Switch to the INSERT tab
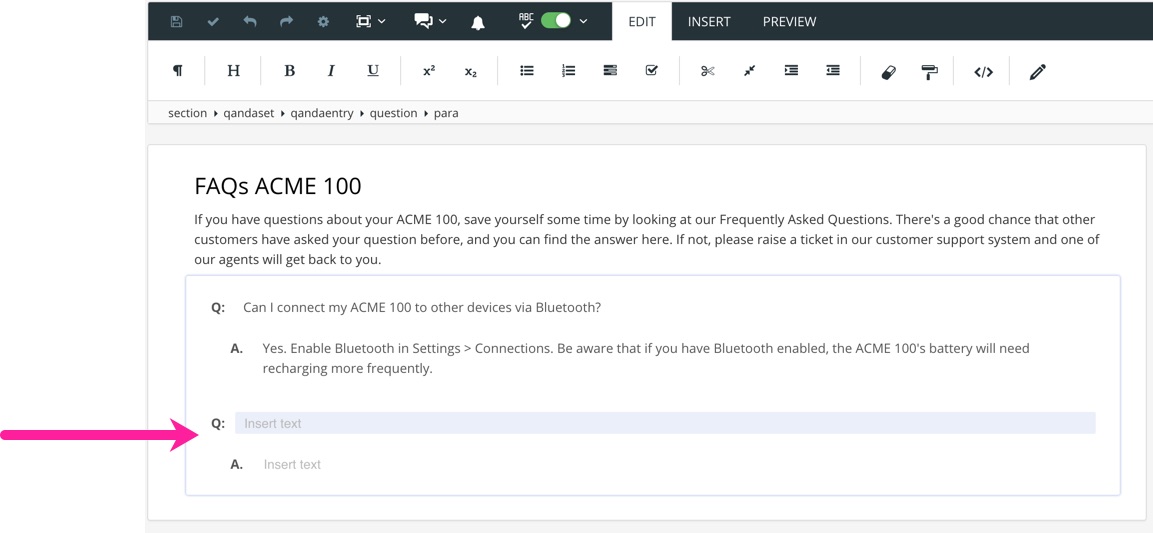The image size is (1153, 533). 709,21
